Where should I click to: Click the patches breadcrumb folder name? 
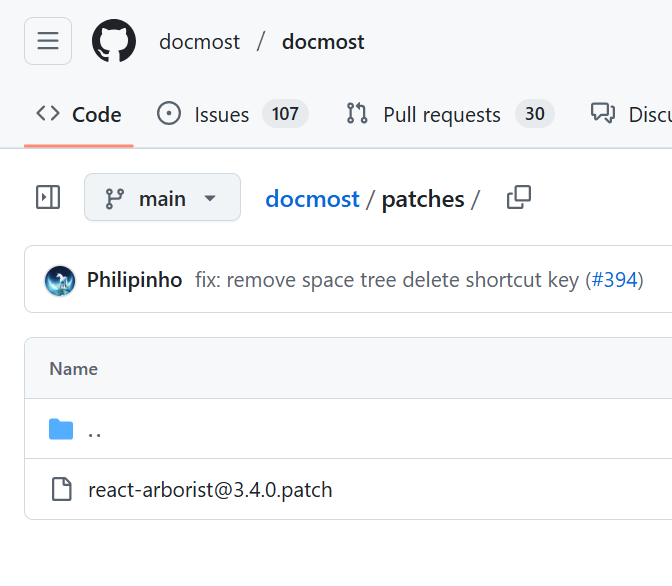pos(423,199)
